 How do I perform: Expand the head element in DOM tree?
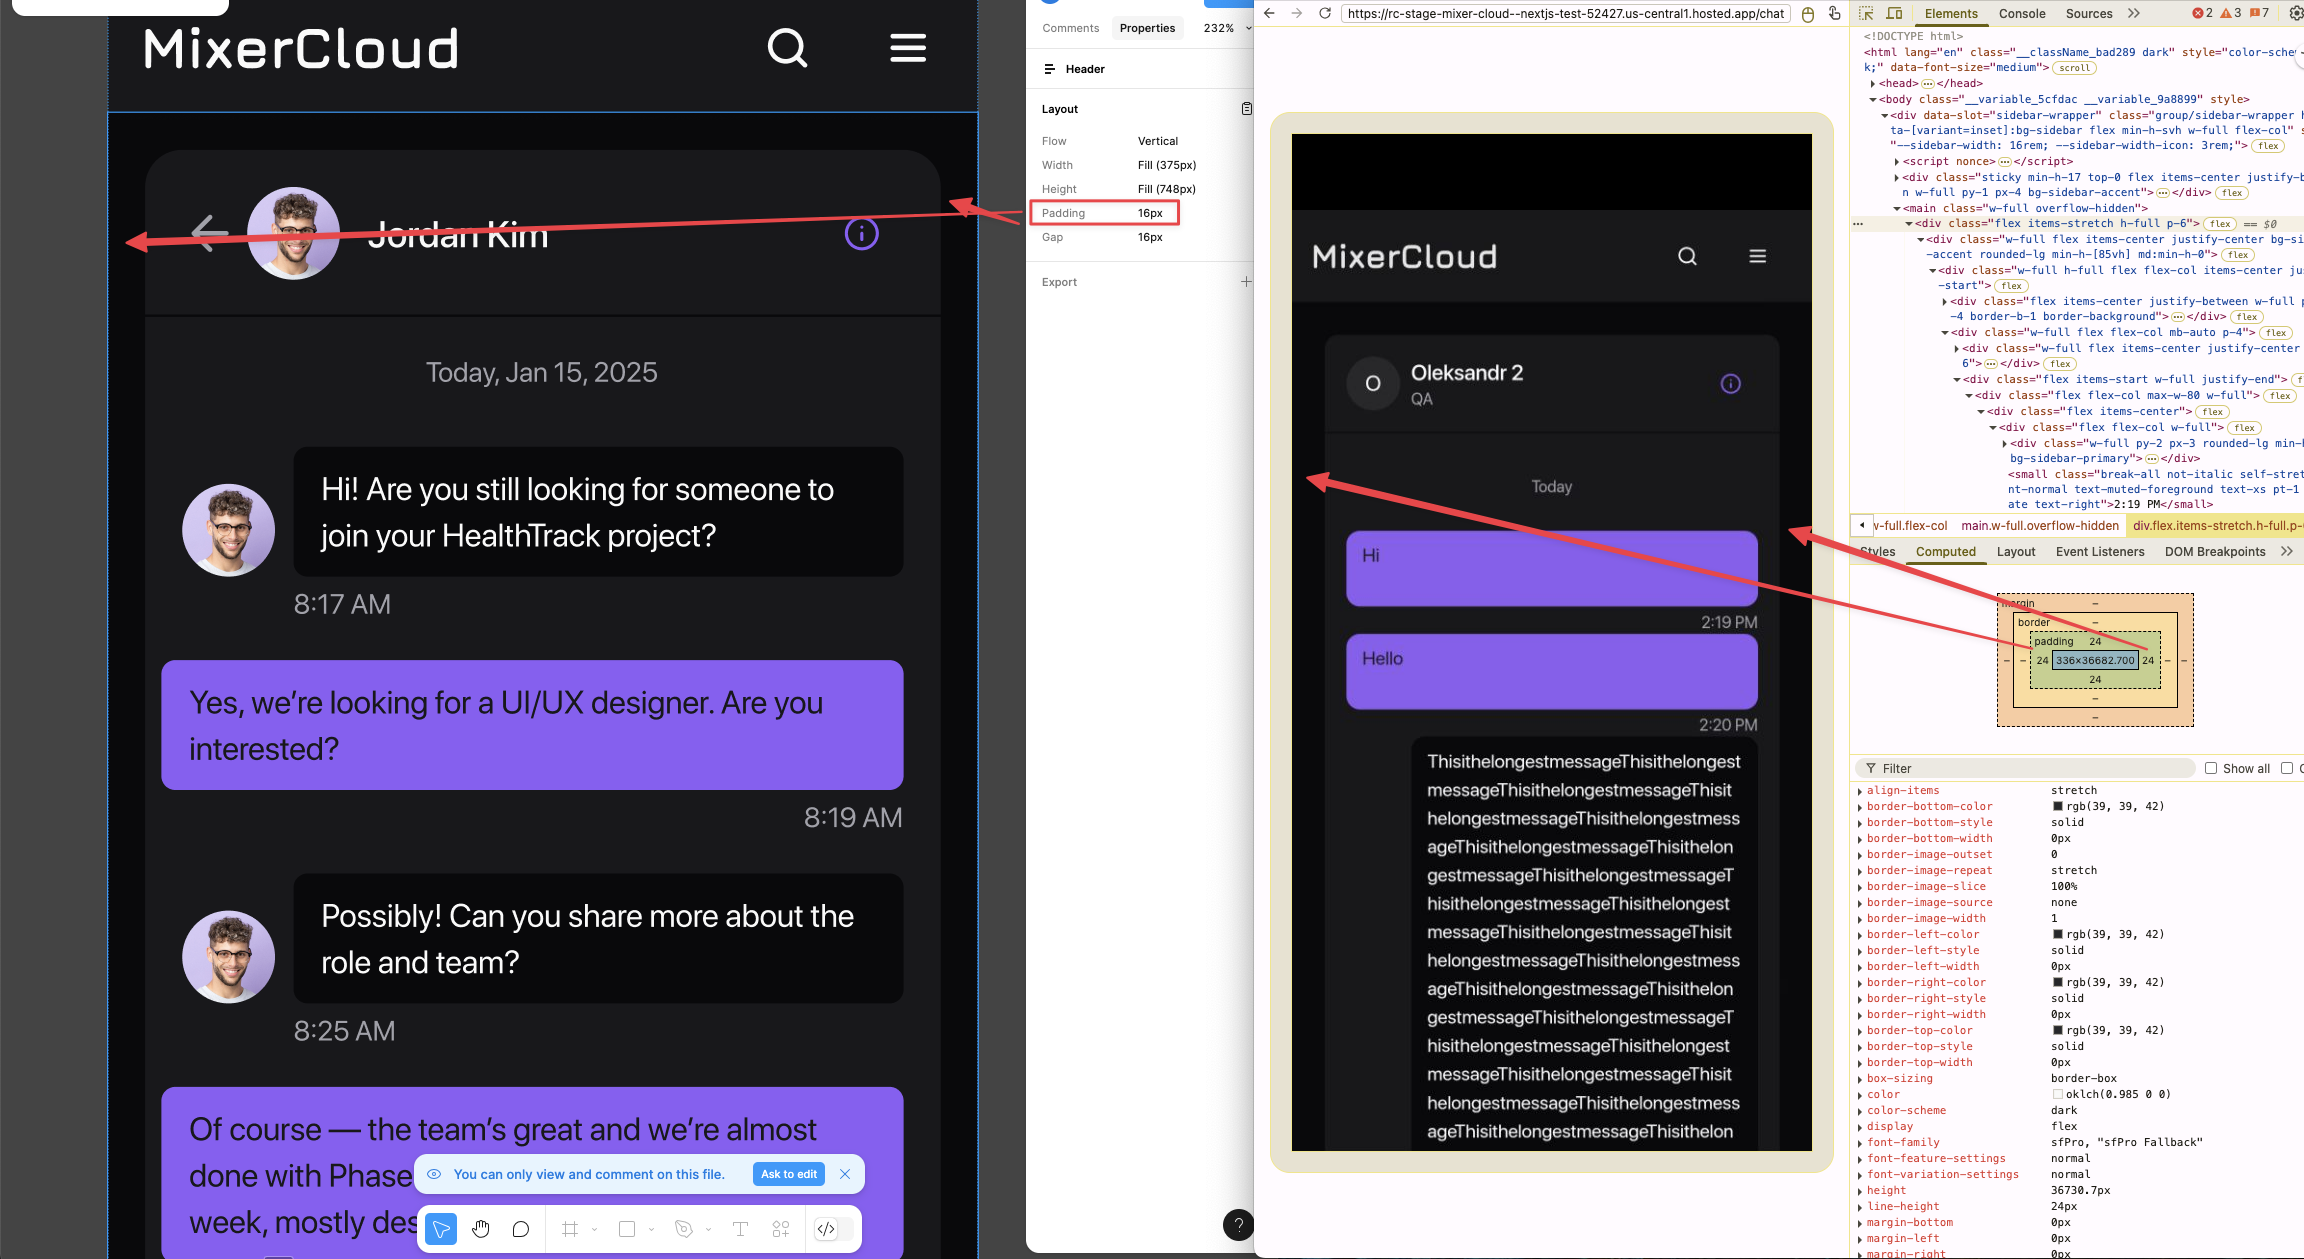(1873, 84)
